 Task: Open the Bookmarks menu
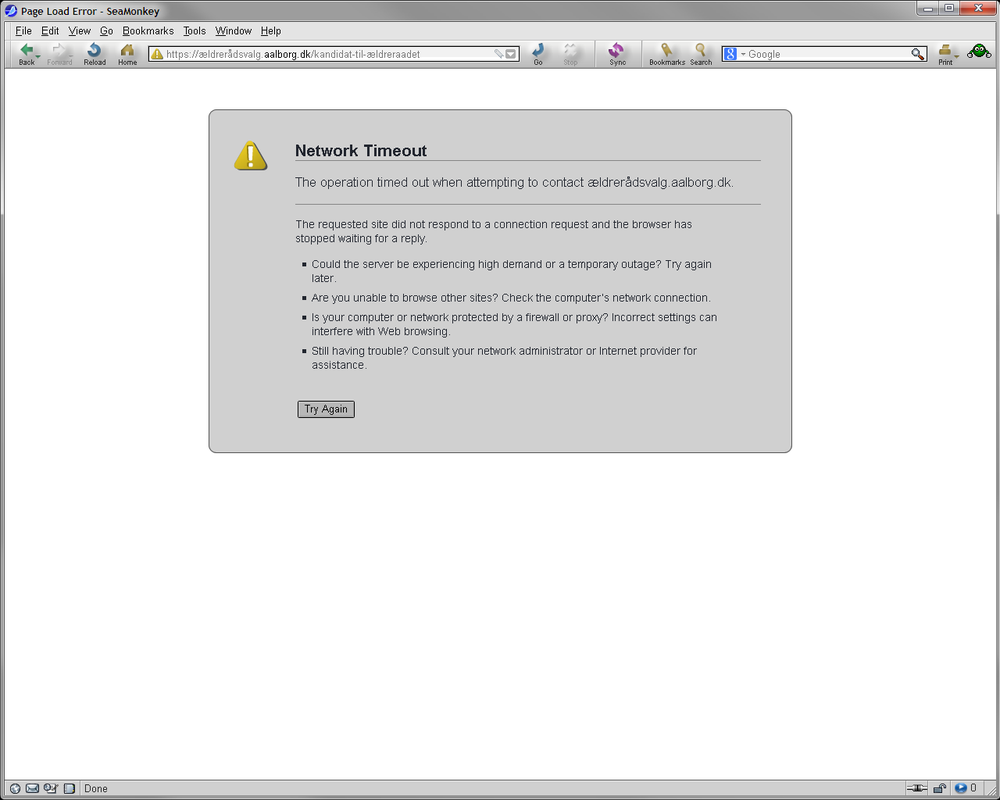click(148, 31)
